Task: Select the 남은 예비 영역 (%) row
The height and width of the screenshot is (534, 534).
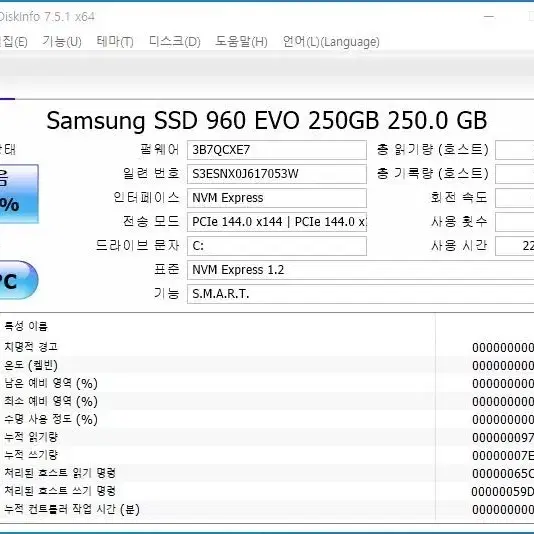Action: click(x=267, y=383)
